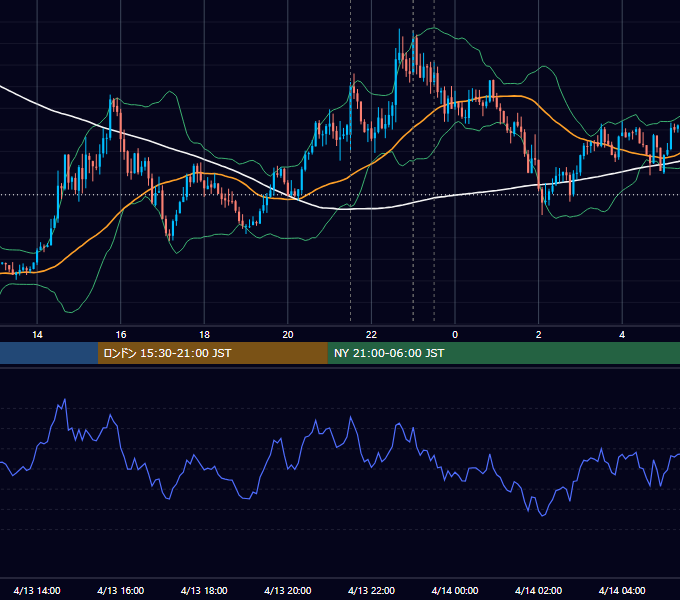Image resolution: width=680 pixels, height=600 pixels.
Task: Click the 4/14 02:00 time label
Action: [538, 590]
